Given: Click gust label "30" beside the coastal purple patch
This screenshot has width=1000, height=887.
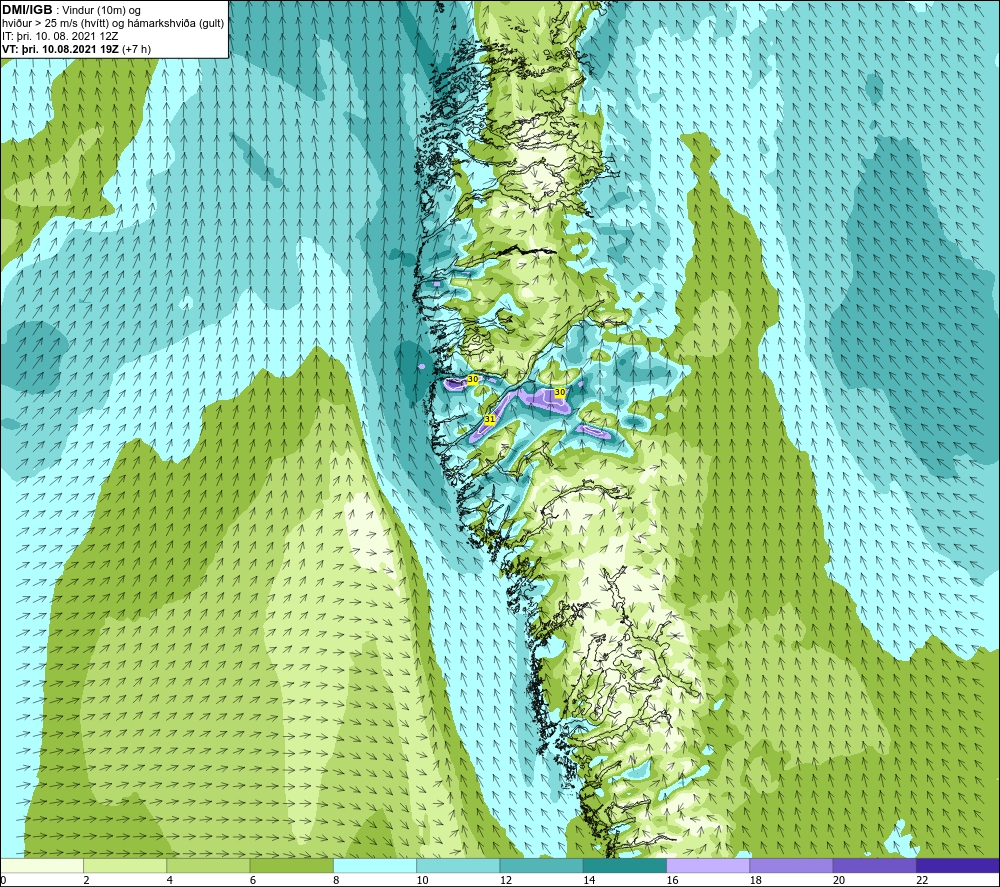Looking at the screenshot, I should point(473,379).
